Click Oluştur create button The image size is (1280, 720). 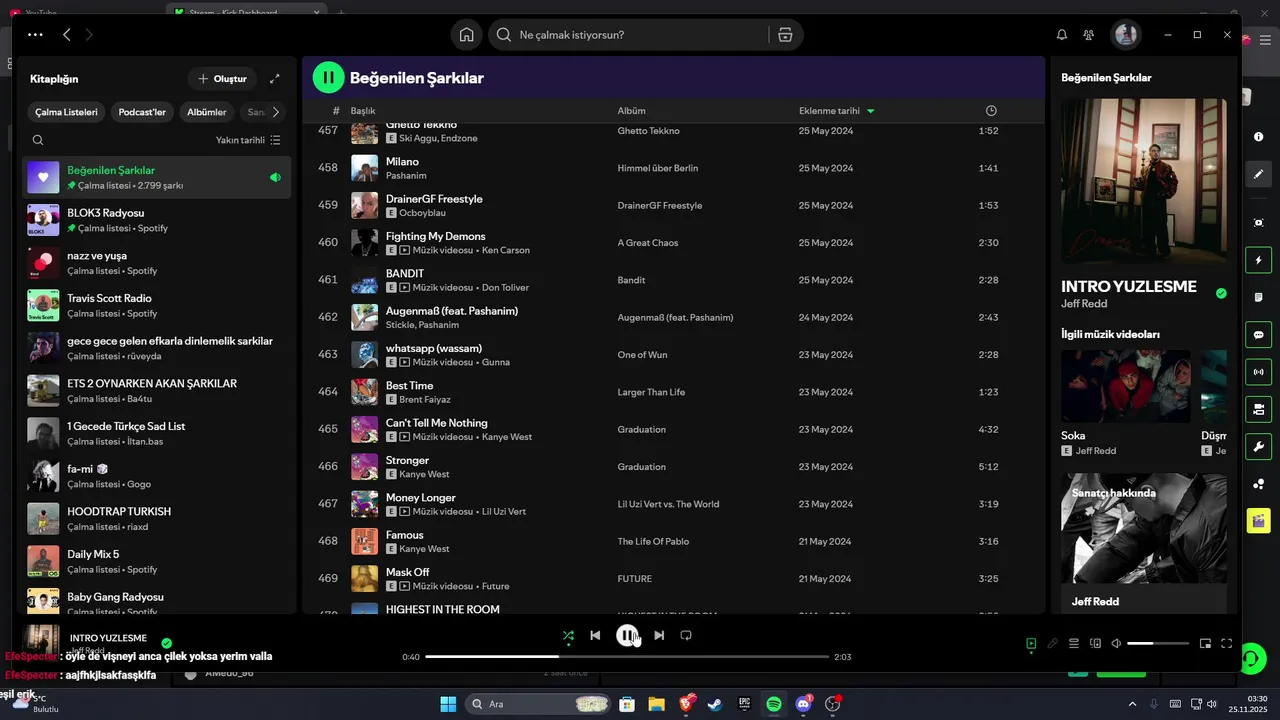click(x=222, y=79)
